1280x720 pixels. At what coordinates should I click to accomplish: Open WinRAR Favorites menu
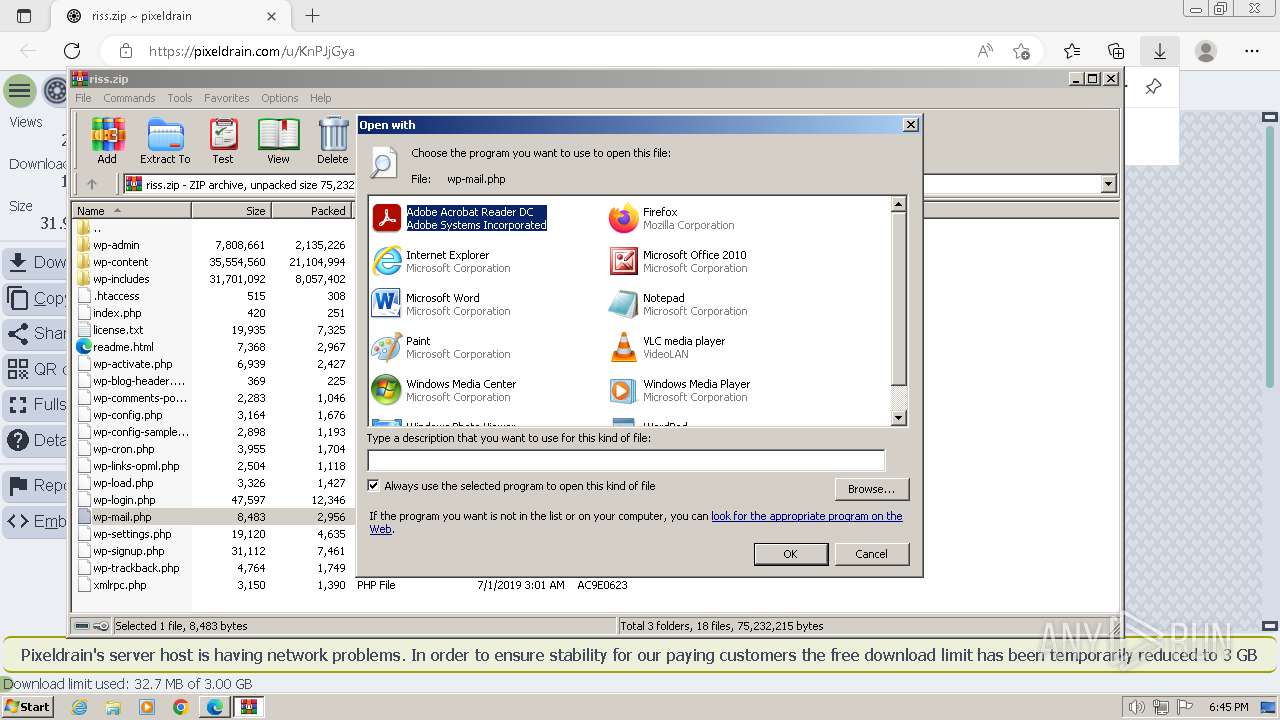point(227,98)
